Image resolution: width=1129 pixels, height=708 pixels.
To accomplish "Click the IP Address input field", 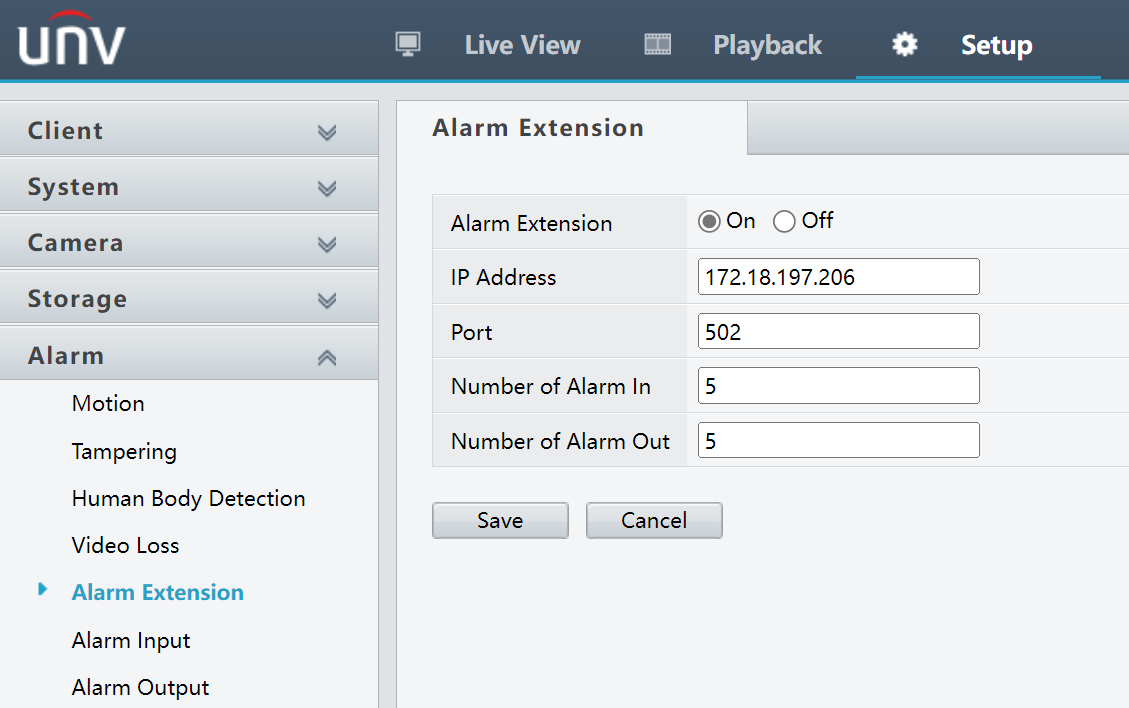I will [838, 277].
